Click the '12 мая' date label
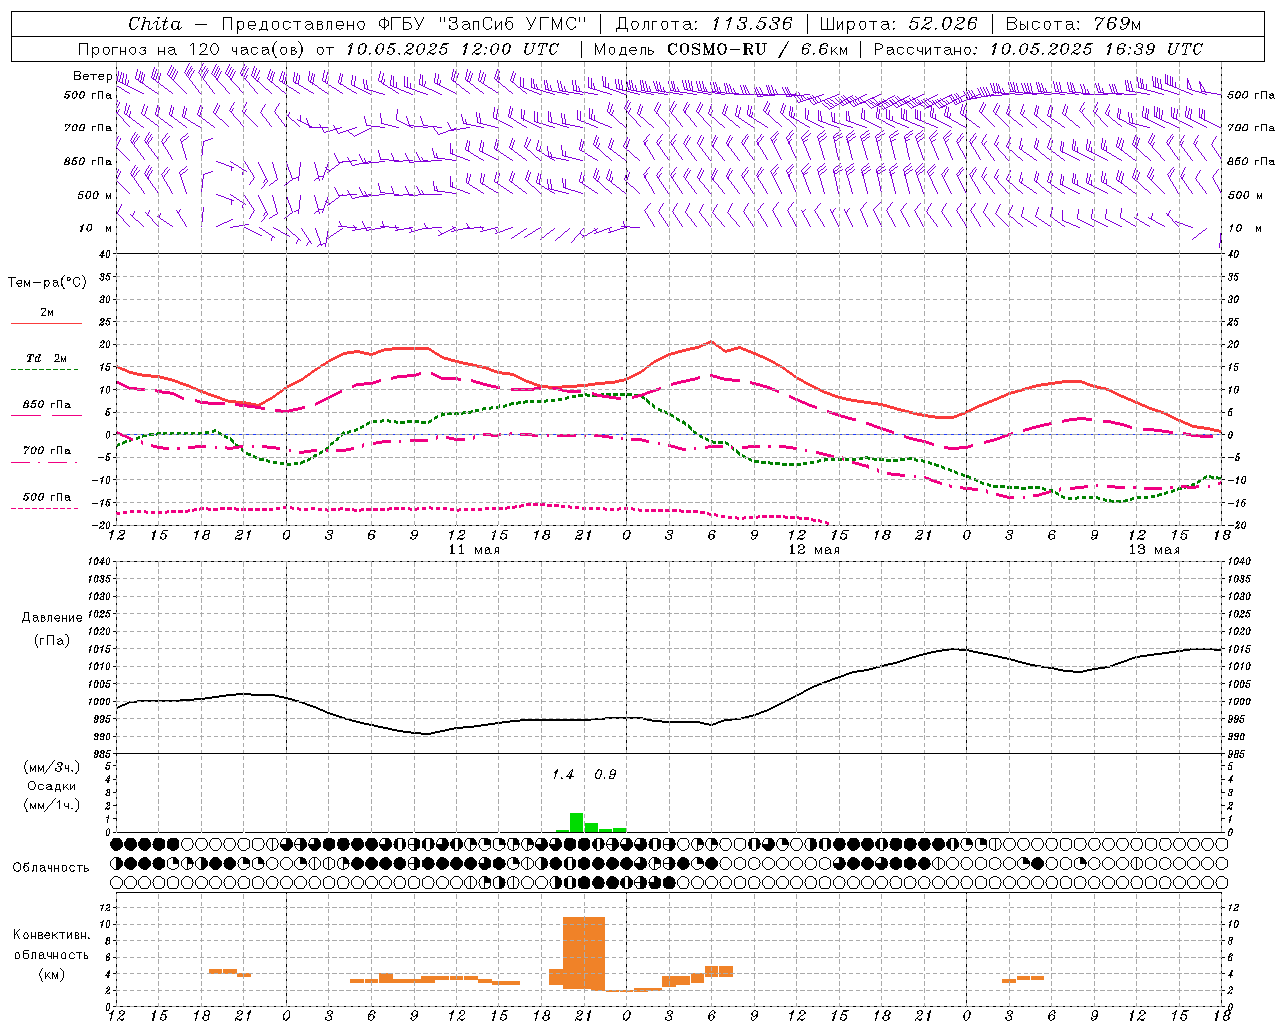This screenshot has width=1280, height=1024. tap(813, 550)
